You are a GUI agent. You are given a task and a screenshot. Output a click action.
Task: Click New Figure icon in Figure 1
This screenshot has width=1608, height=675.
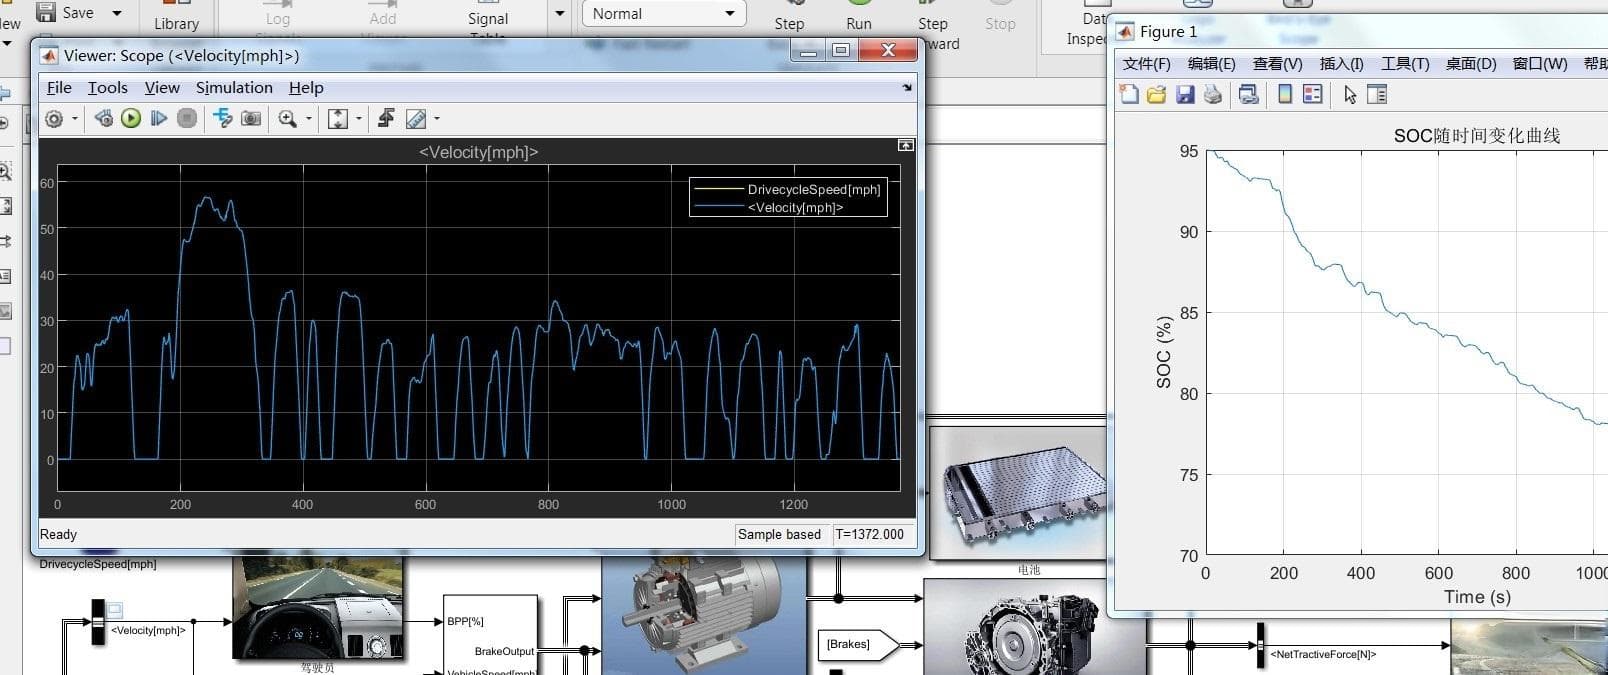(x=1129, y=94)
